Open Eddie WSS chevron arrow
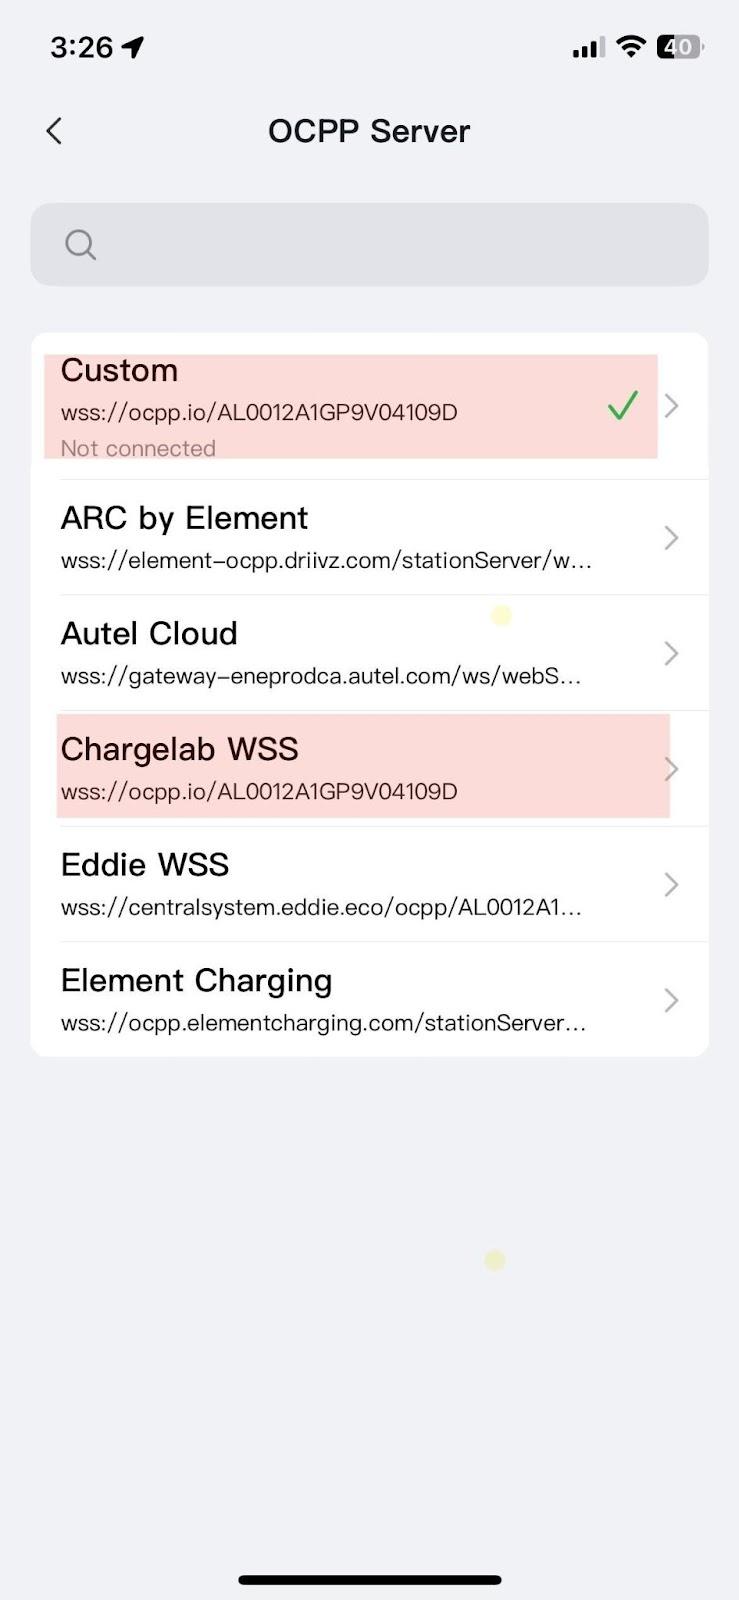Viewport: 739px width, 1600px height. (672, 885)
